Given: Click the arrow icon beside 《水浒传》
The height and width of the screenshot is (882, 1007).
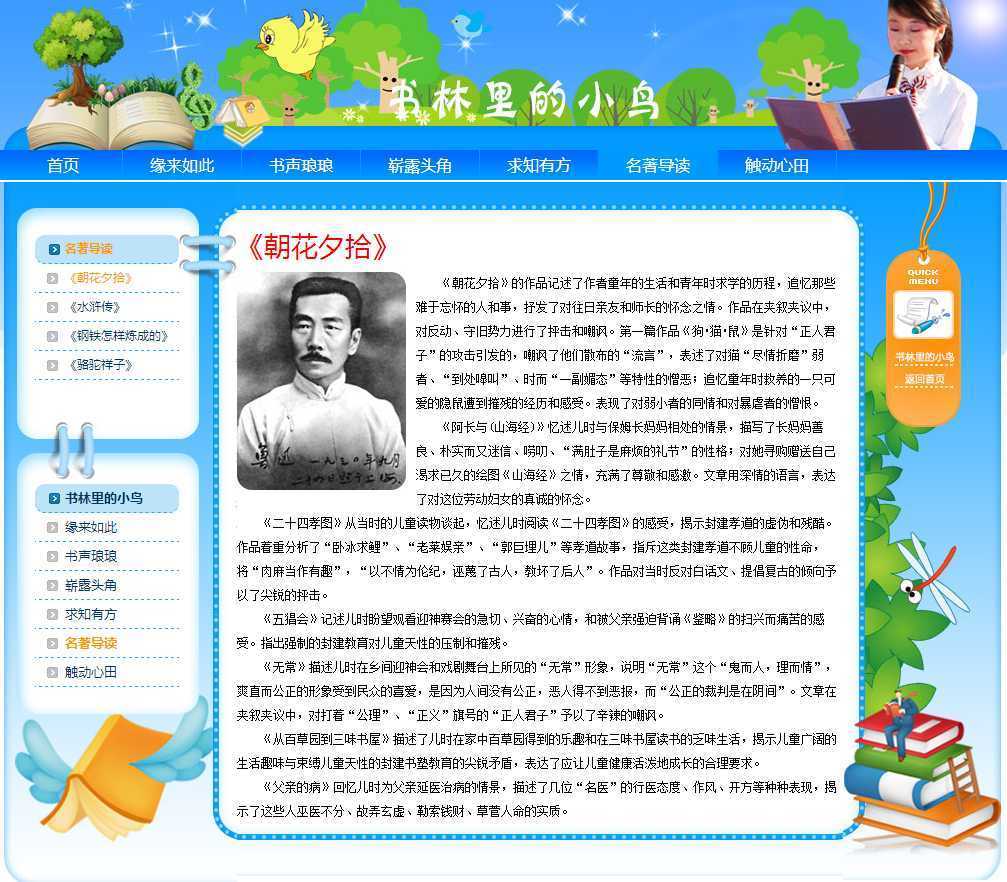Looking at the screenshot, I should pyautogui.click(x=53, y=308).
